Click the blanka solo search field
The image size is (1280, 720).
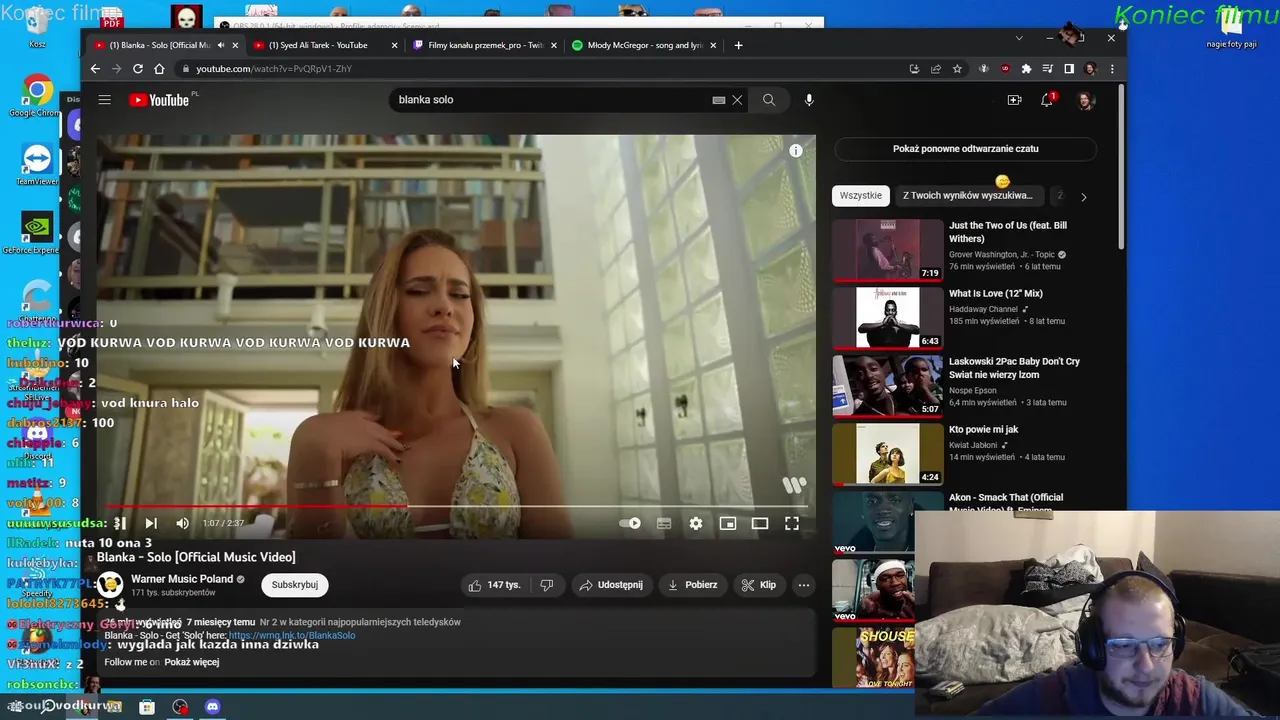coord(552,100)
